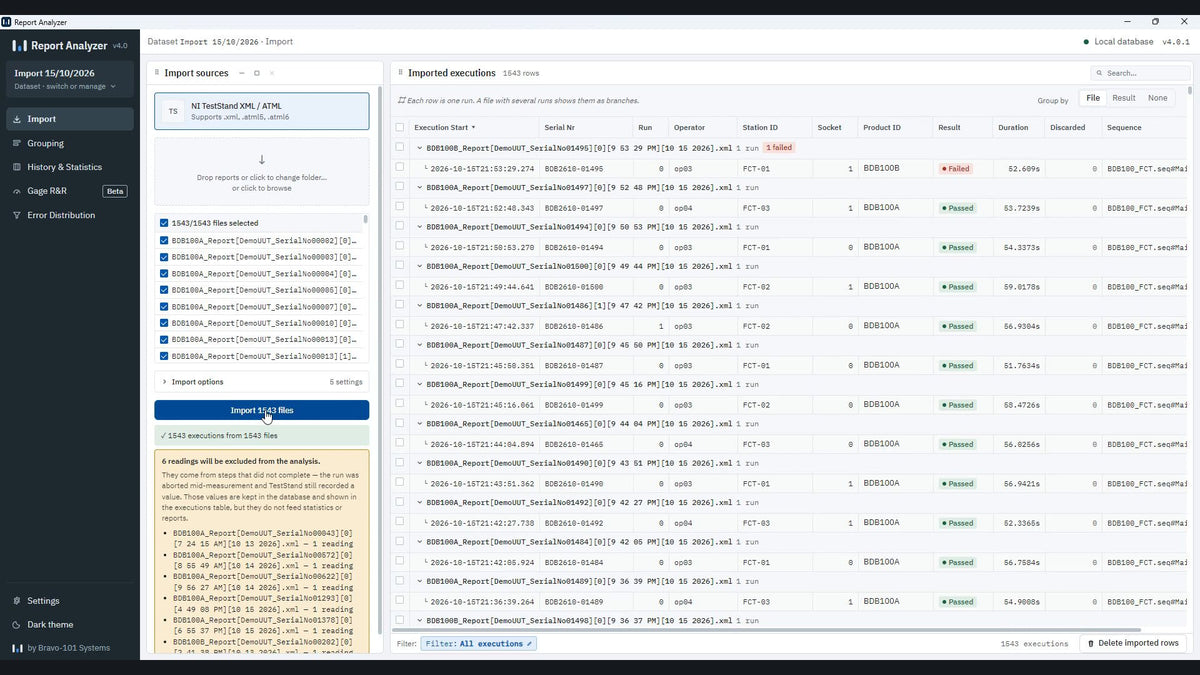Click the Gage R&R magnifier icon
The image size is (1200, 675).
point(17,191)
